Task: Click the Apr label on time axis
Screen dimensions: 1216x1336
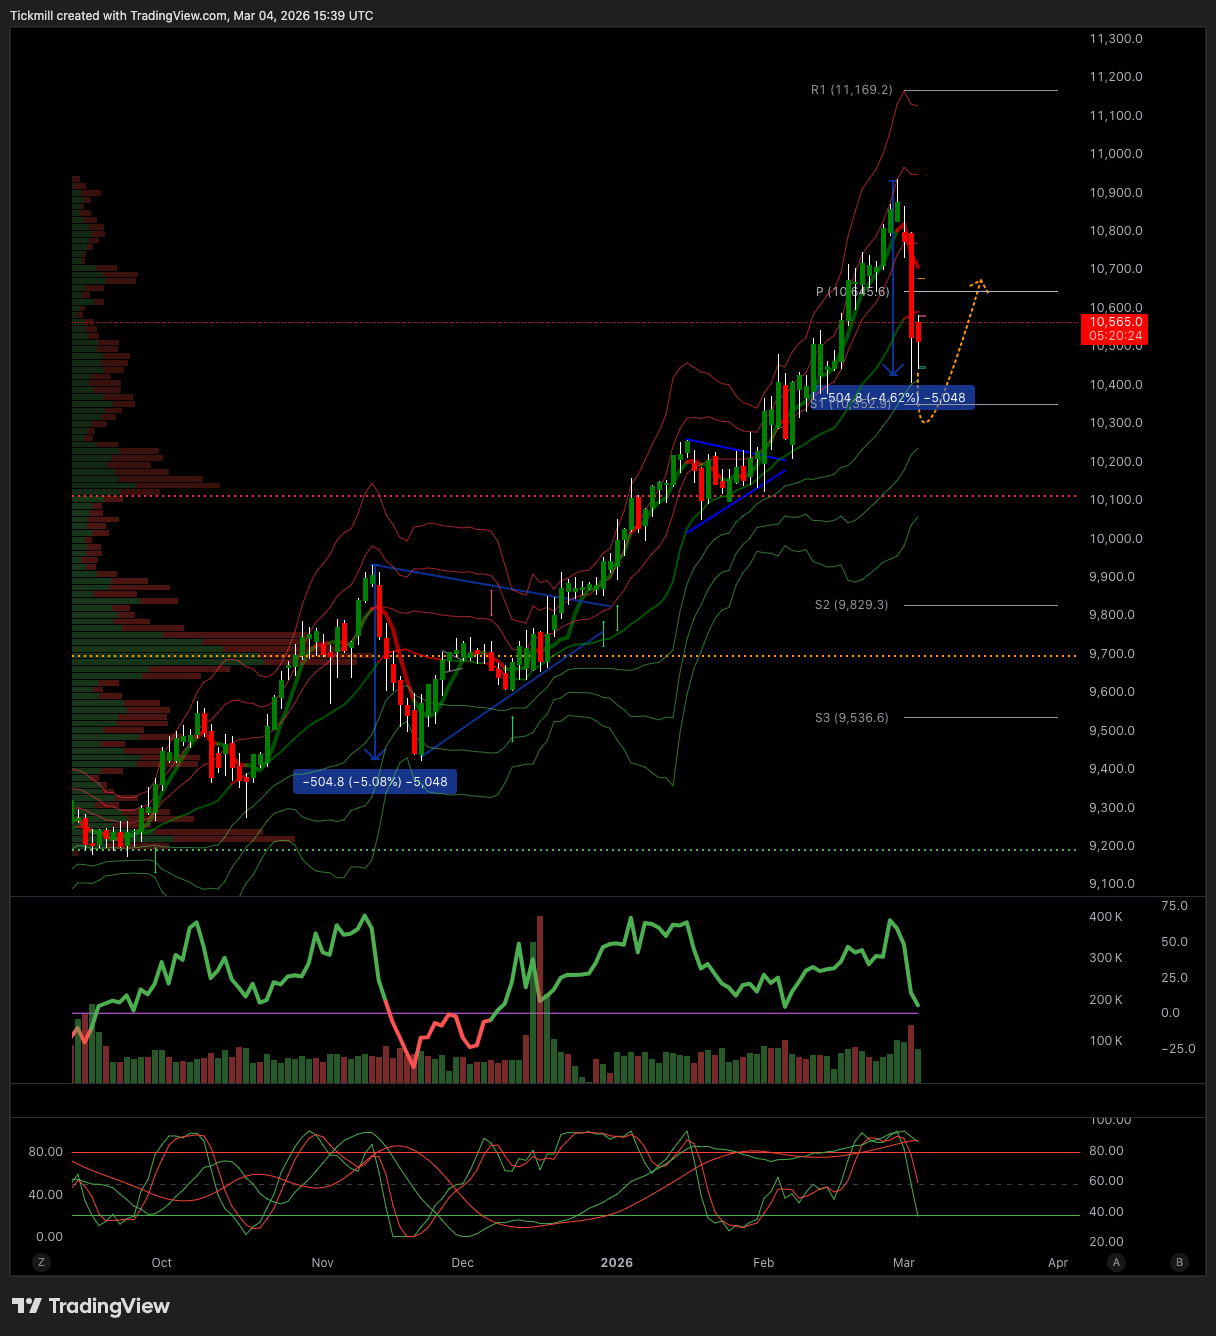Action: 1058,1263
